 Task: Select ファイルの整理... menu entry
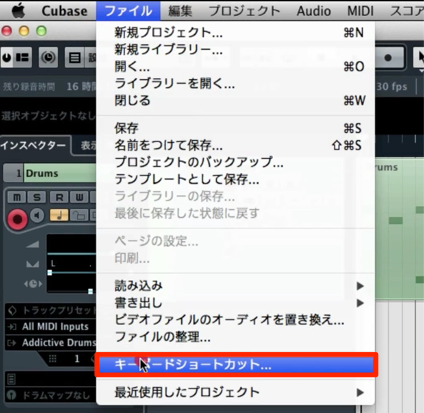[235, 337]
